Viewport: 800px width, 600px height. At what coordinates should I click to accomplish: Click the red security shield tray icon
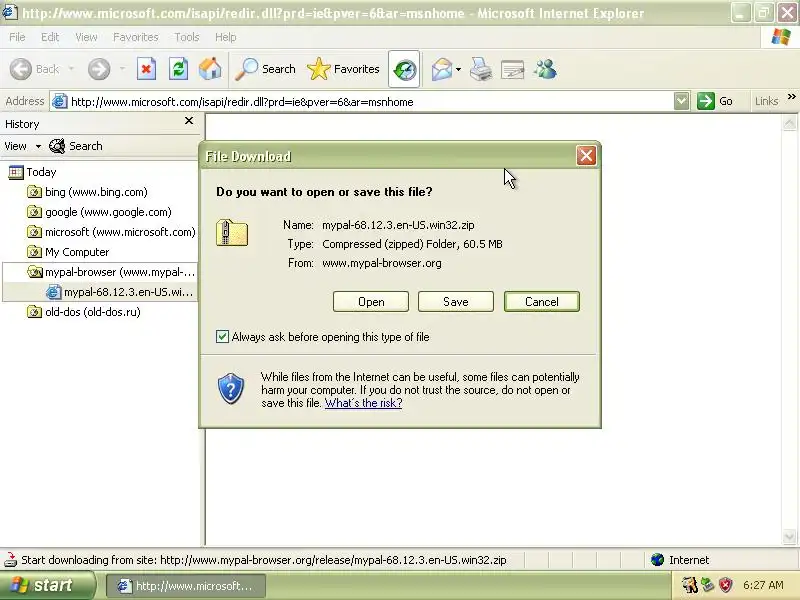pos(725,585)
